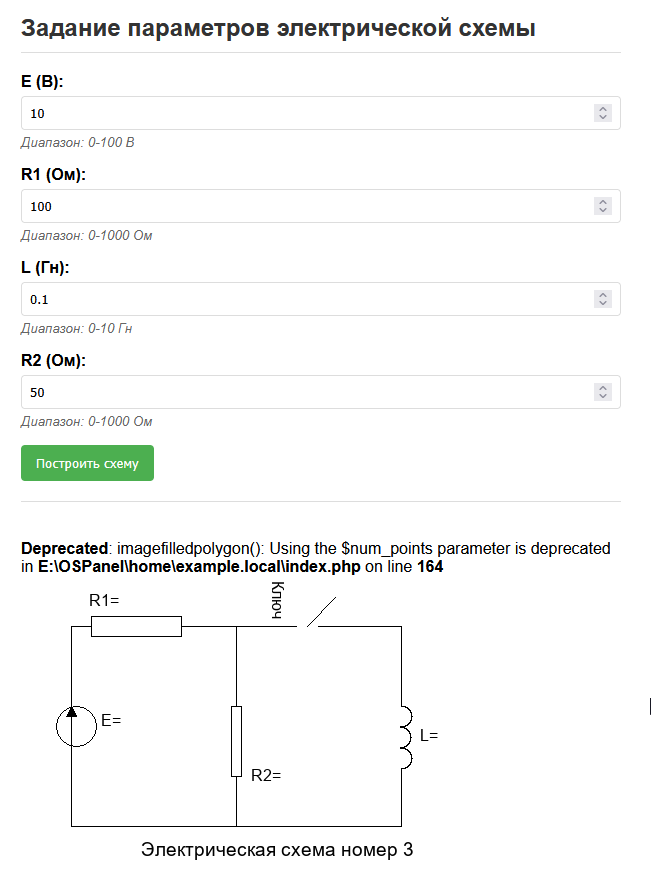Click the caption Электрическая схема номер 3
The width and height of the screenshot is (651, 886).
click(277, 850)
